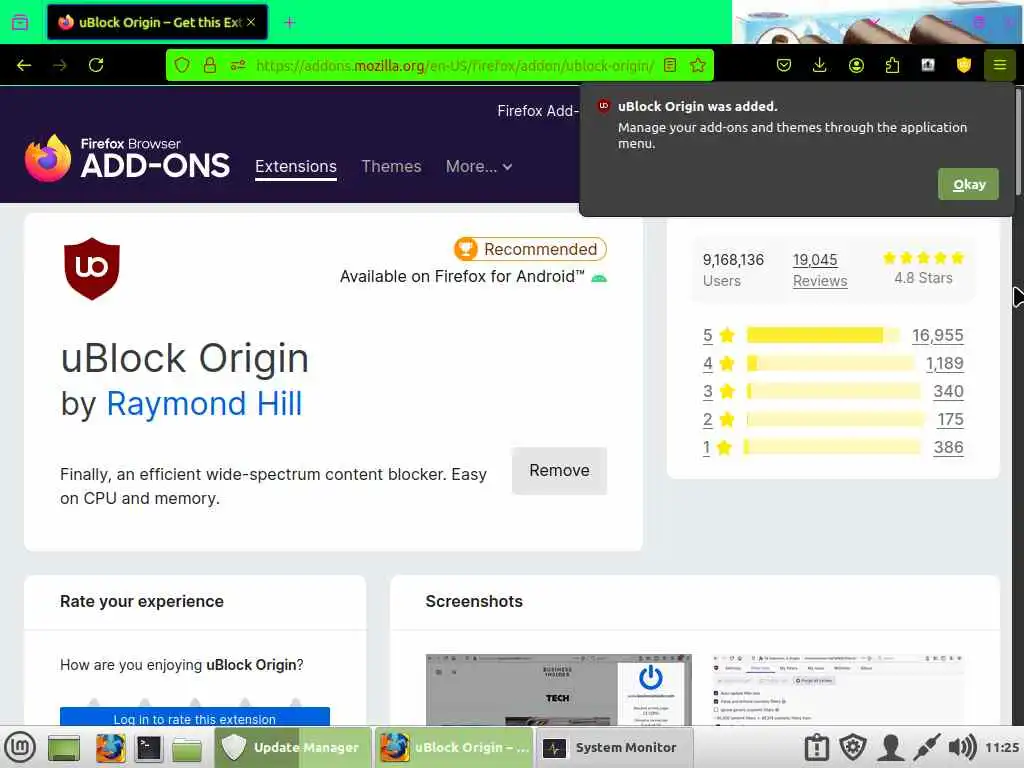Switch to System Monitor taskbar window

(x=613, y=748)
